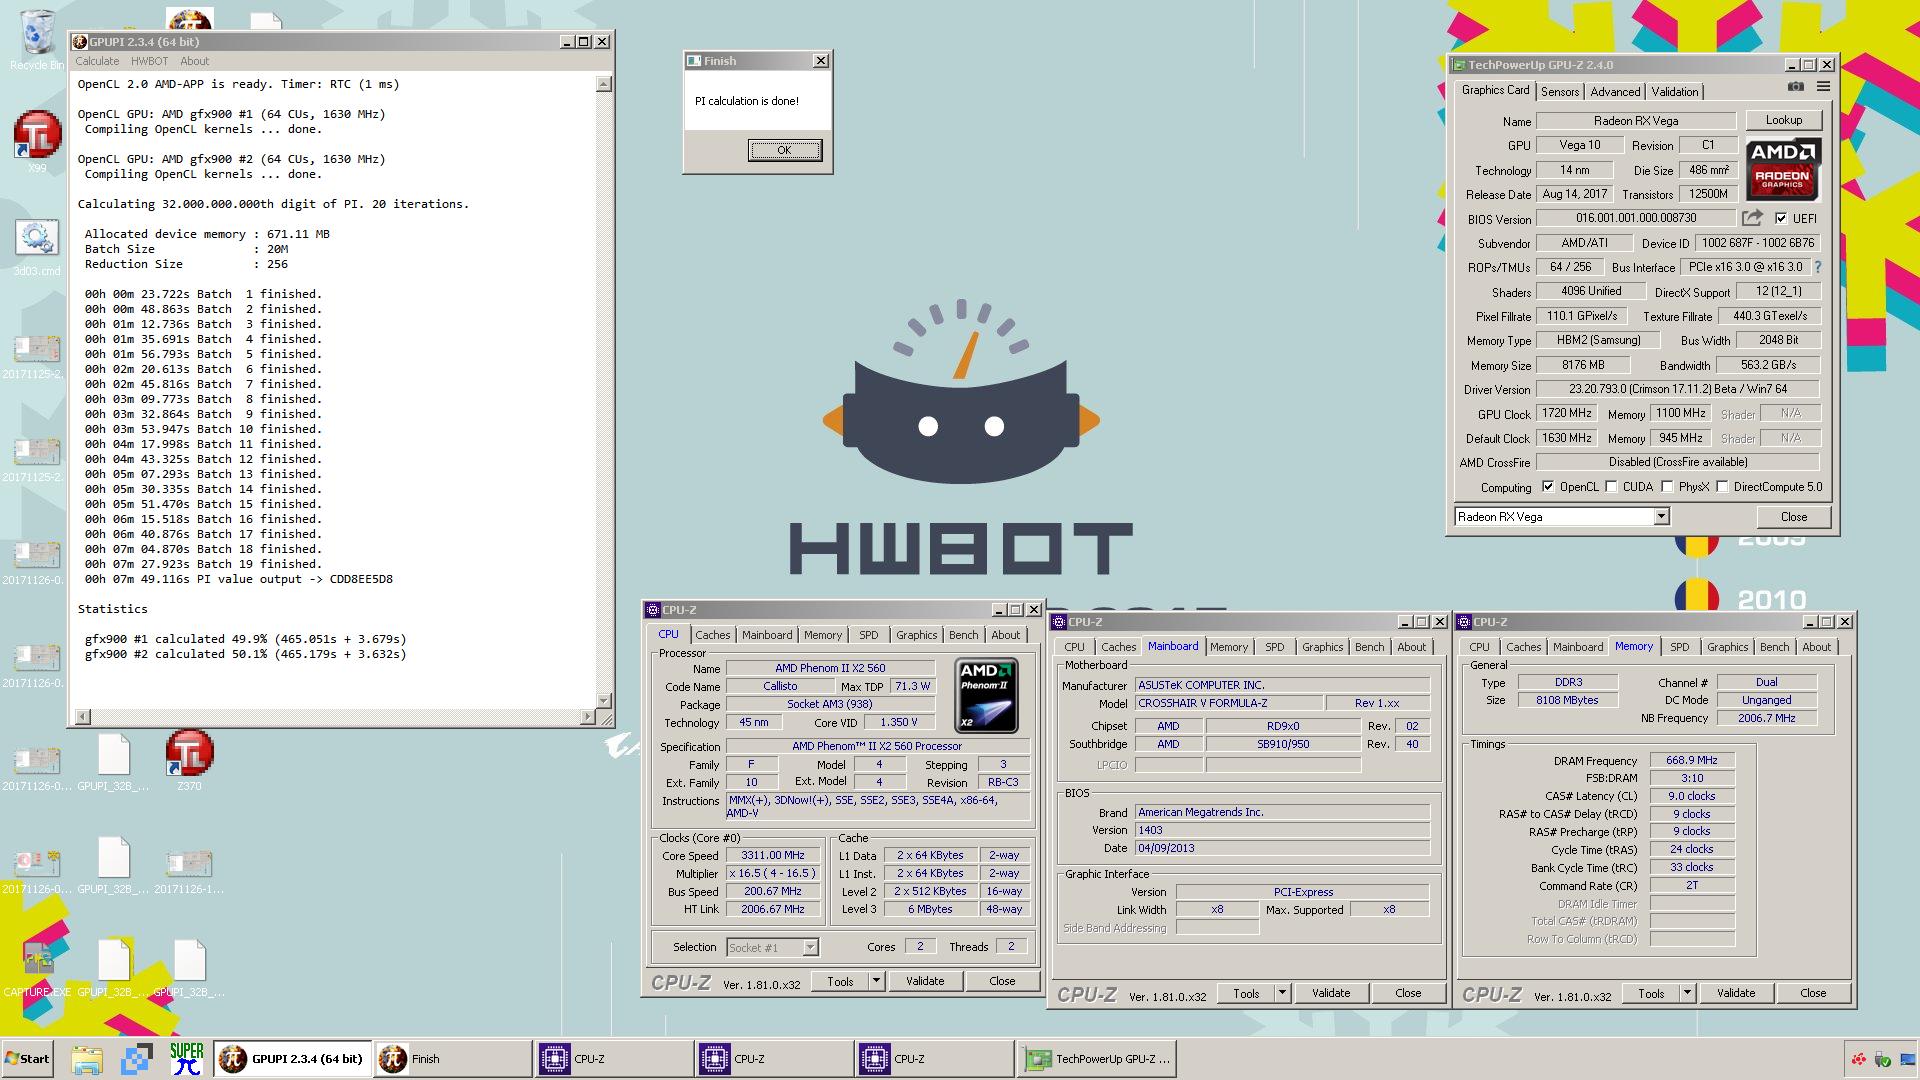Click the GPUPI vertical scrollbar down arrow
The width and height of the screenshot is (1920, 1080).
click(x=604, y=700)
